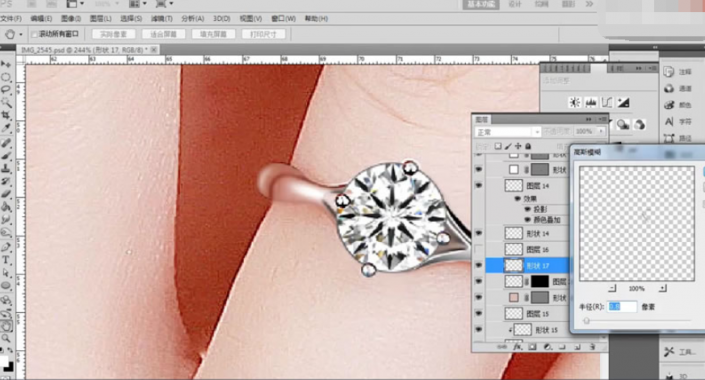The width and height of the screenshot is (705, 380).
Task: Click foreground color swatch in toolbox
Action: (4, 362)
